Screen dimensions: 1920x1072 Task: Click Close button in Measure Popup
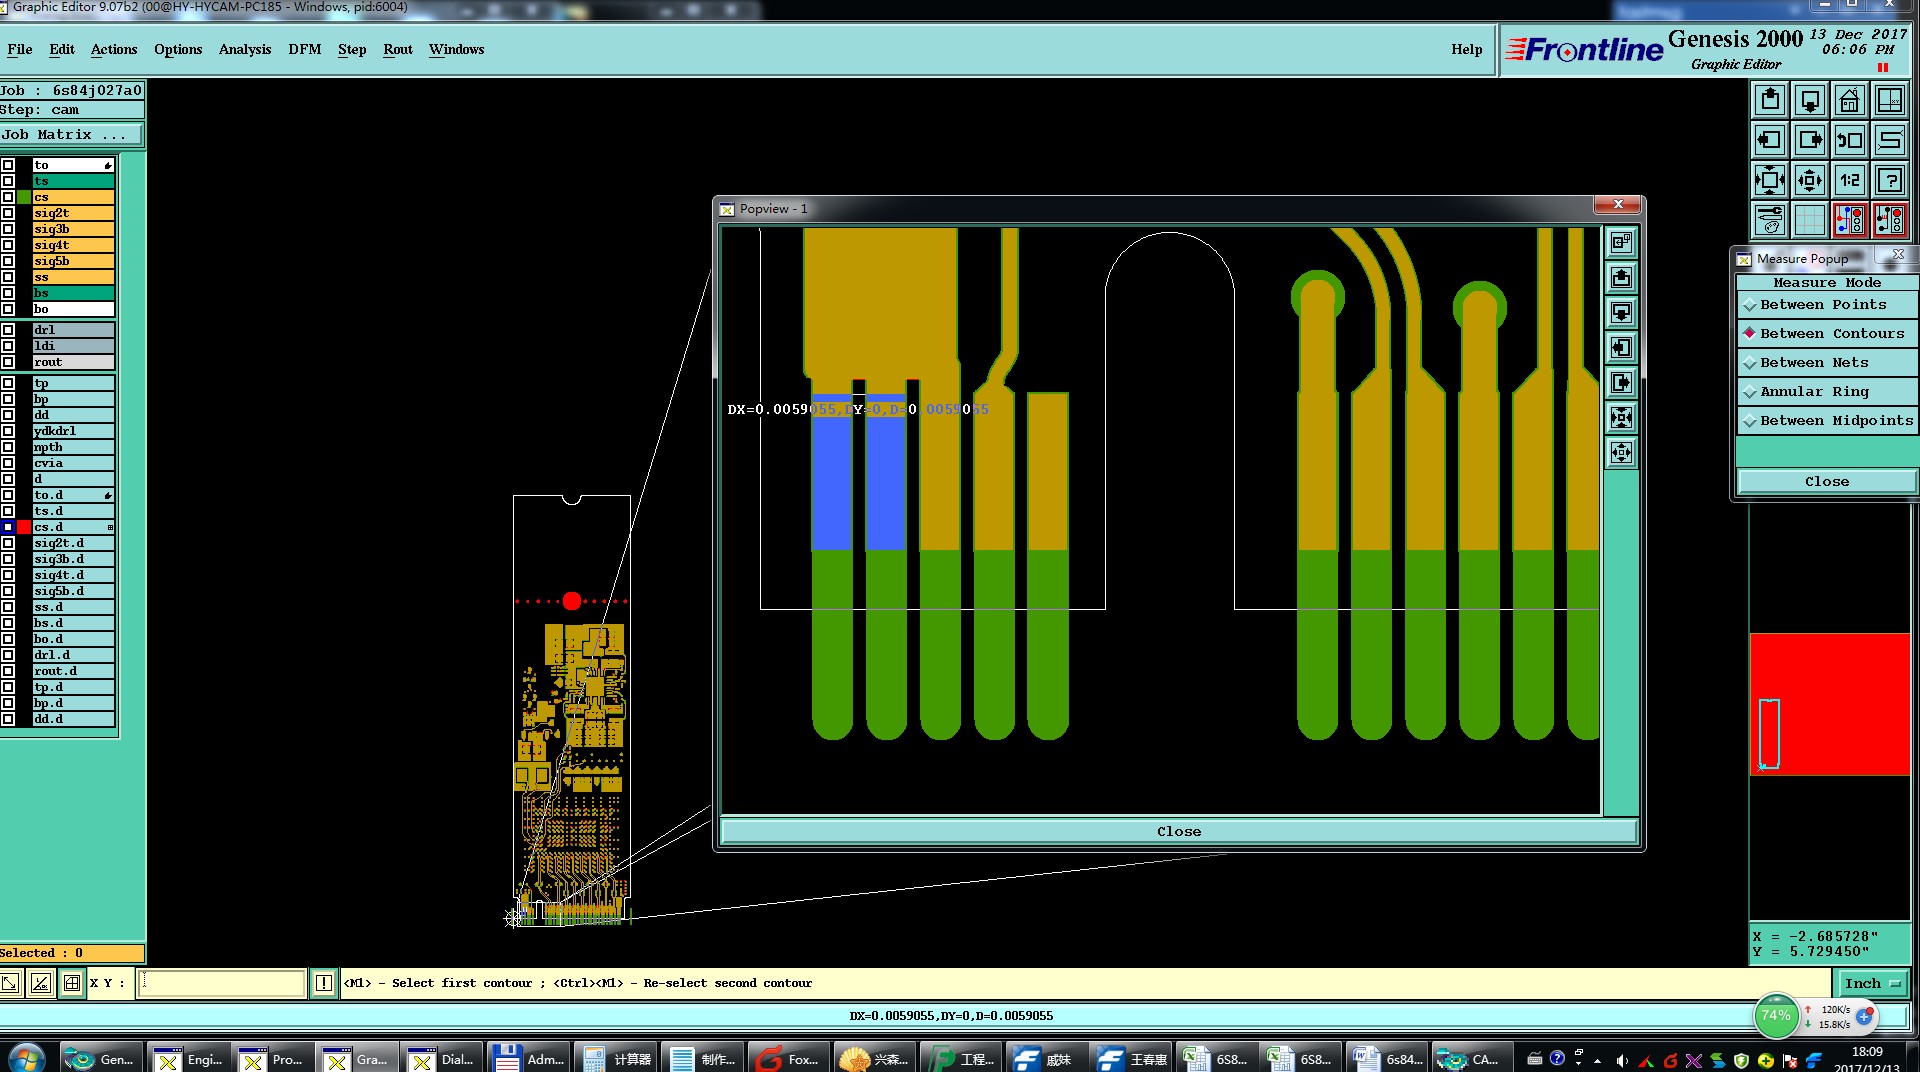pos(1827,482)
